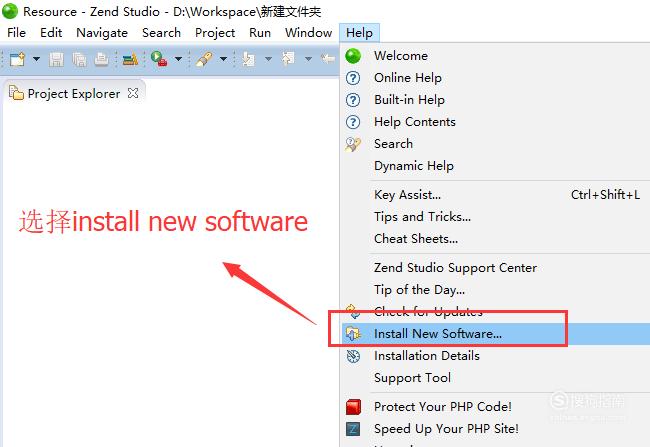The width and height of the screenshot is (650, 447).
Task: Click the stacked books toolbar icon
Action: [130, 59]
